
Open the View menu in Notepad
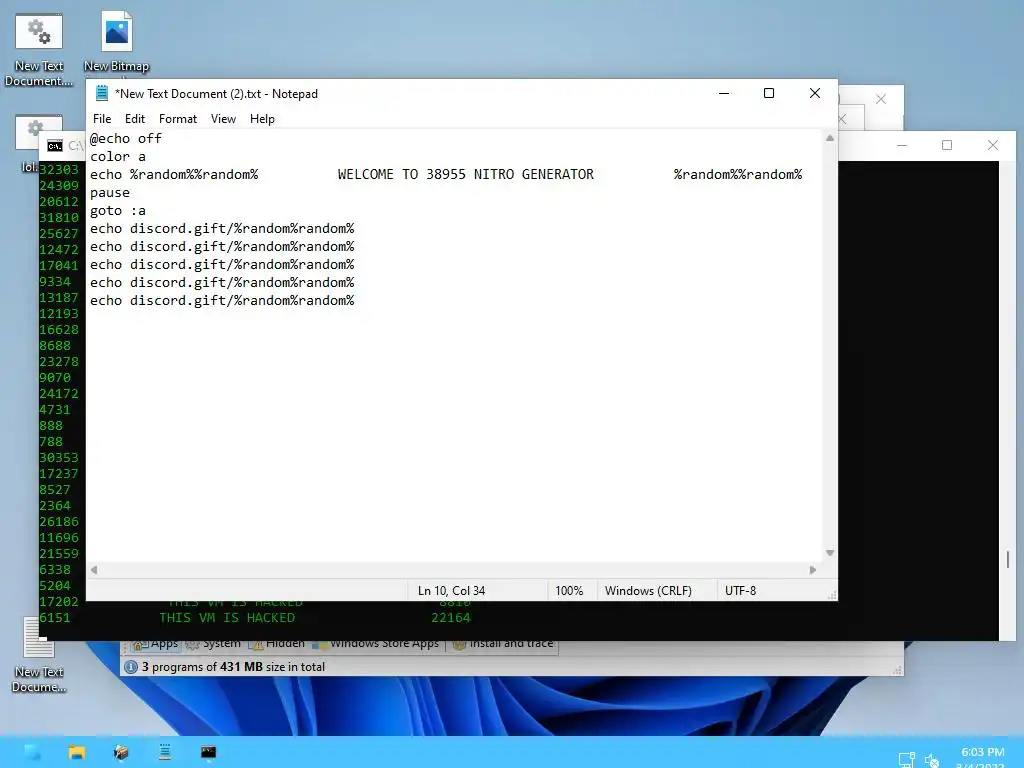[223, 119]
